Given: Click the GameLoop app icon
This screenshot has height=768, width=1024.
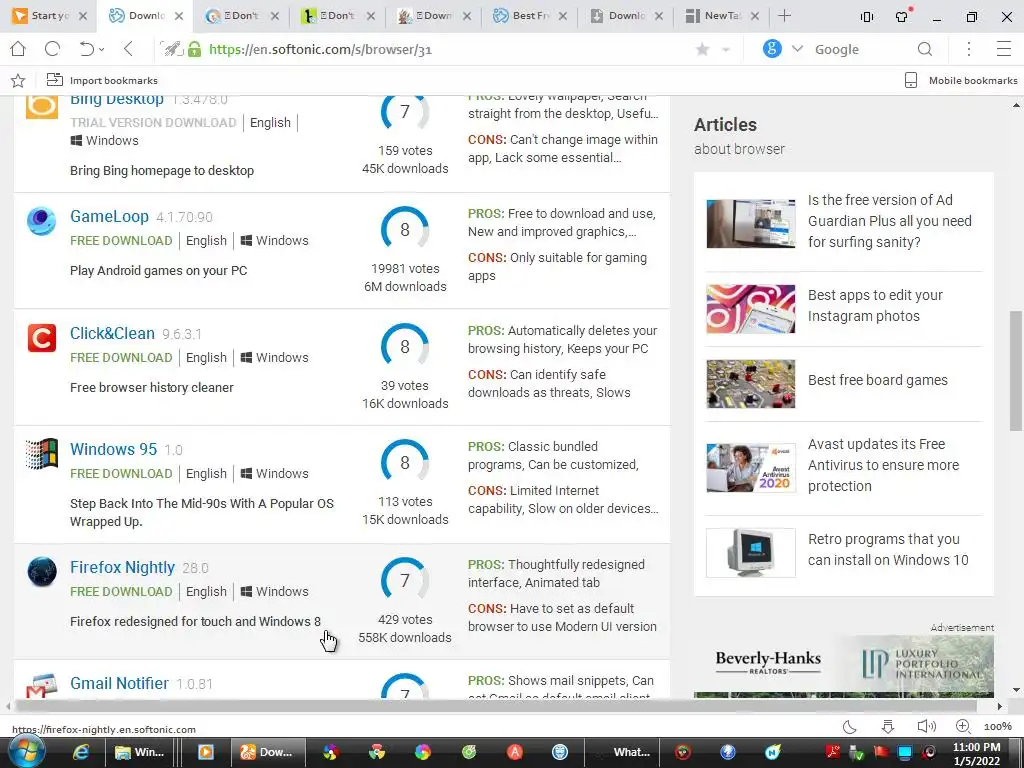Looking at the screenshot, I should click(41, 221).
